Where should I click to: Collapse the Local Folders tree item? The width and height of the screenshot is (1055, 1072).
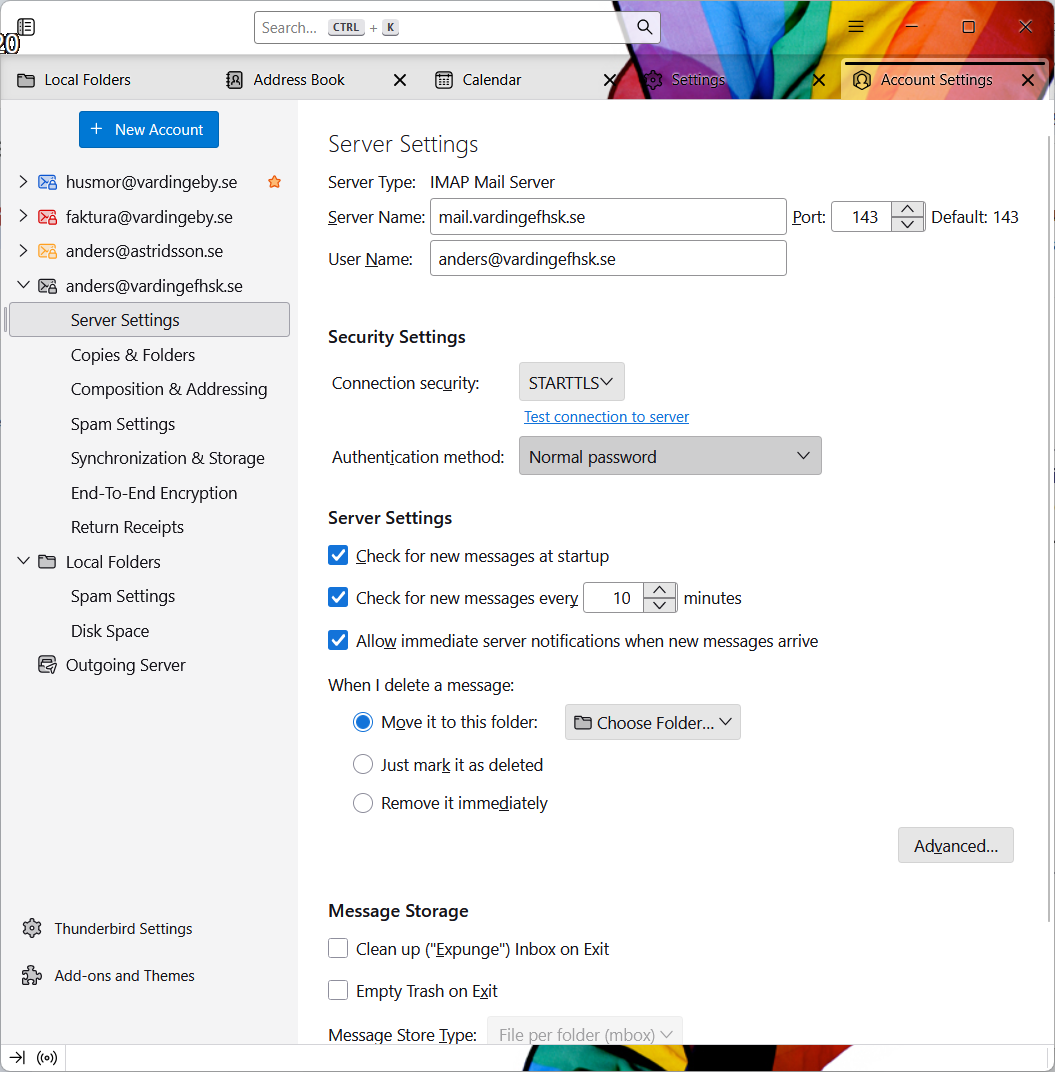point(23,561)
